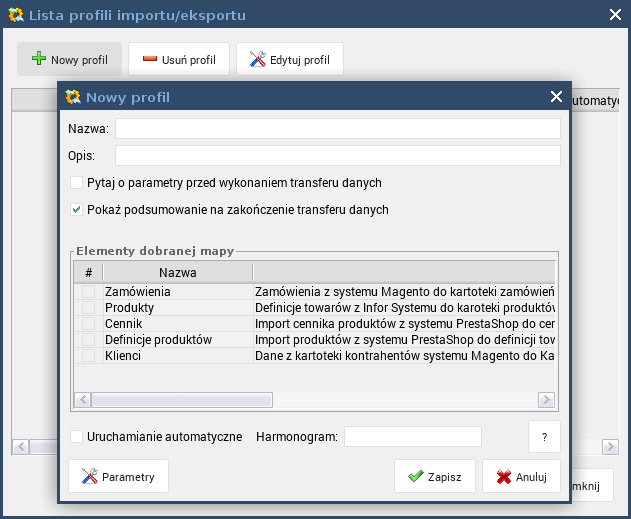Enable Uruchamianie automatyczne checkbox
This screenshot has height=519, width=631.
point(76,437)
